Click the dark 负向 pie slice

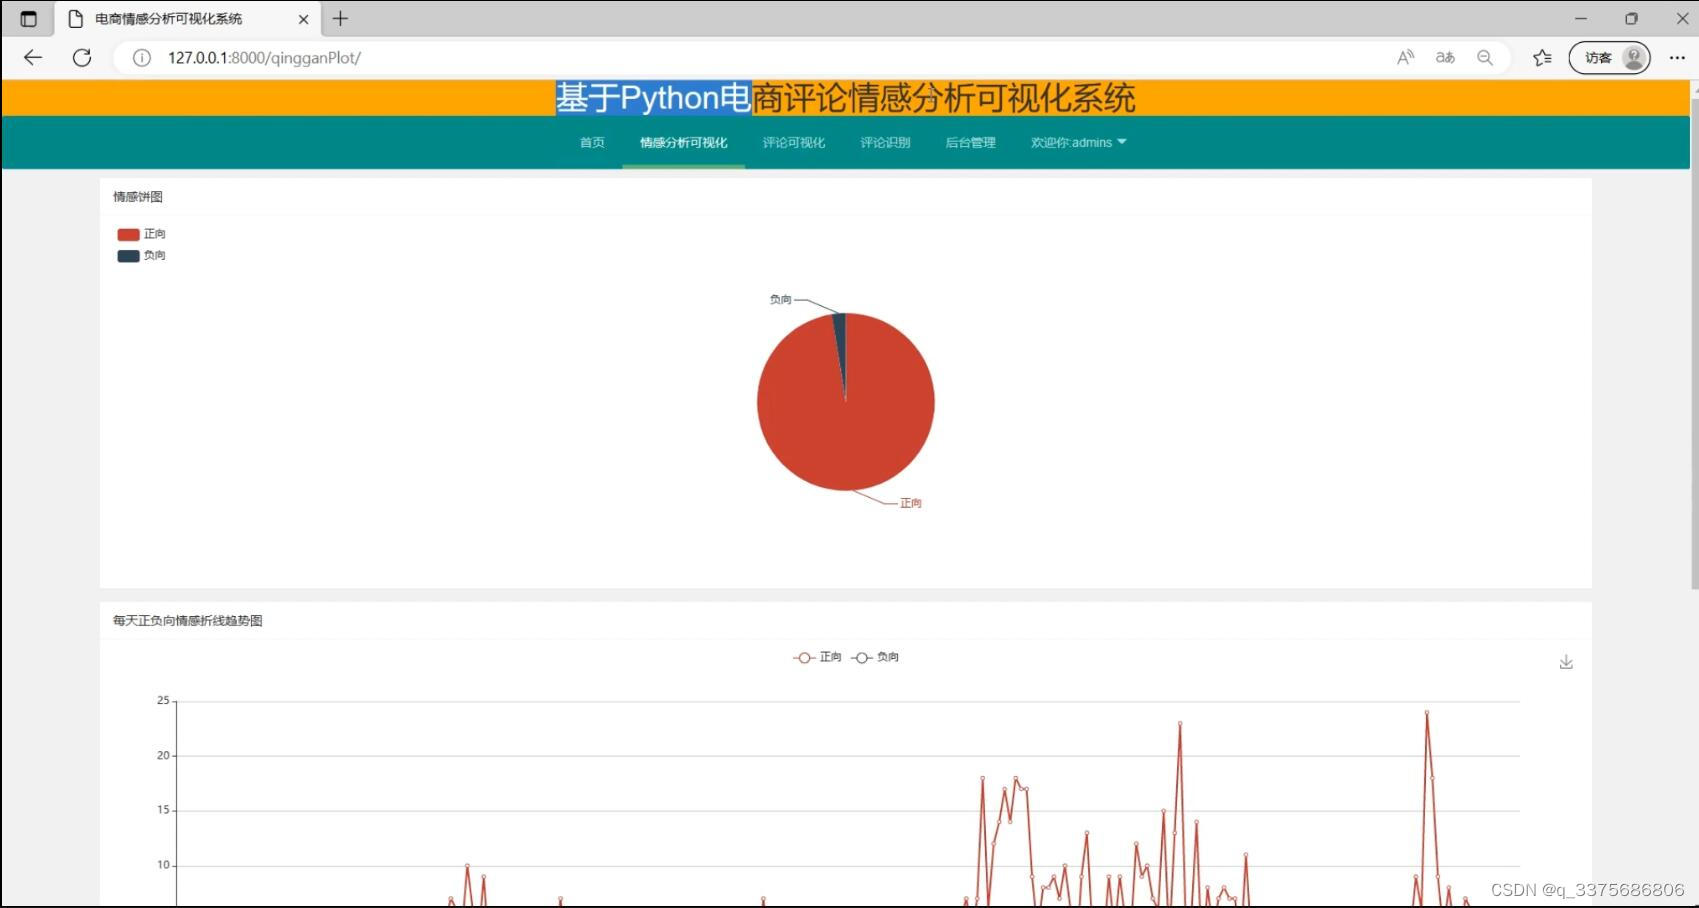(841, 340)
